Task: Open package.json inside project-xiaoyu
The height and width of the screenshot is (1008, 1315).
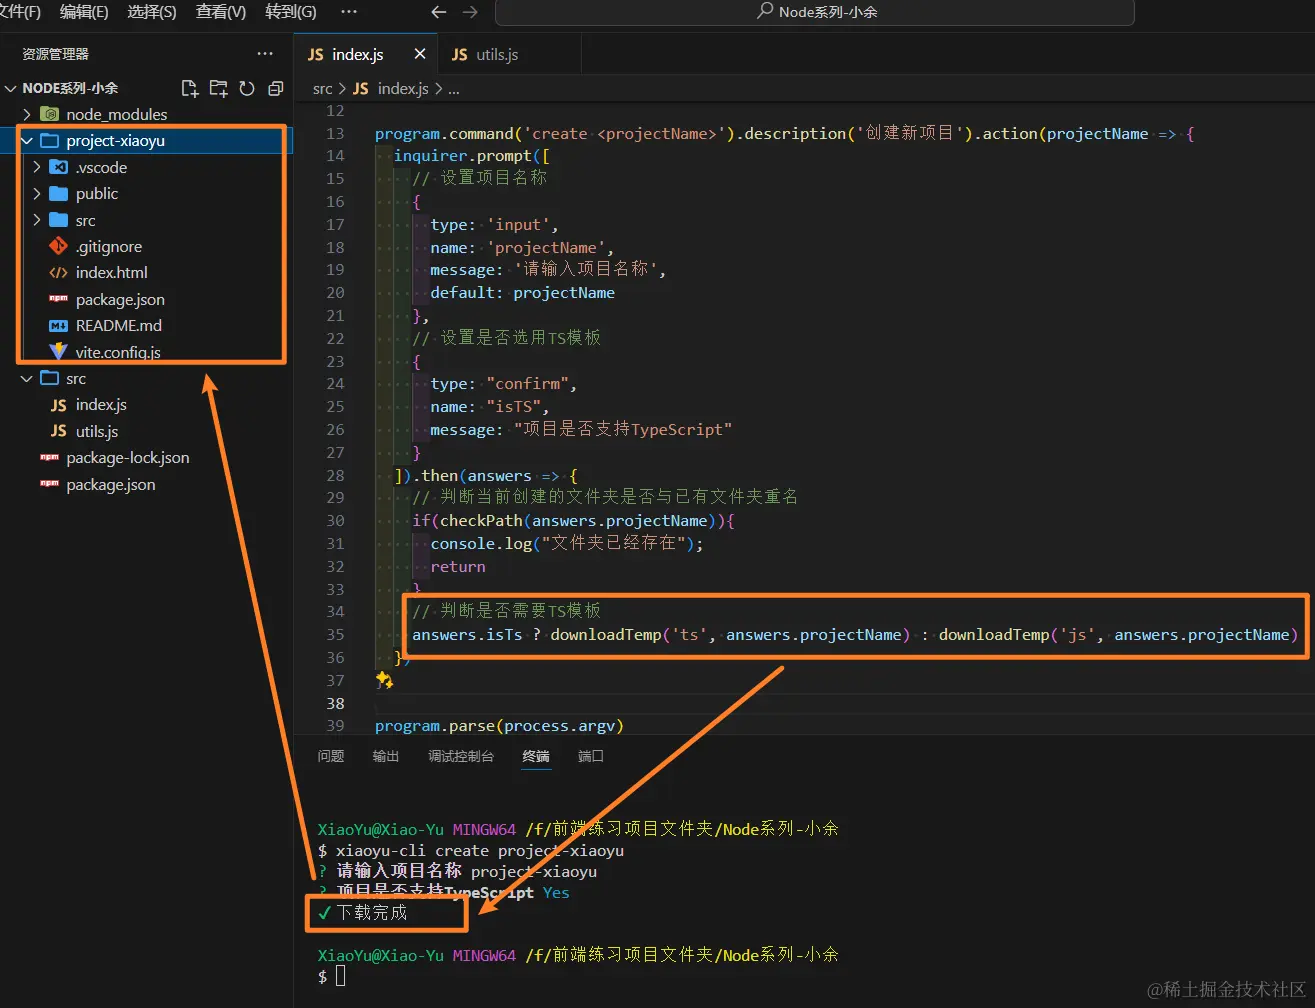Action: click(x=120, y=299)
